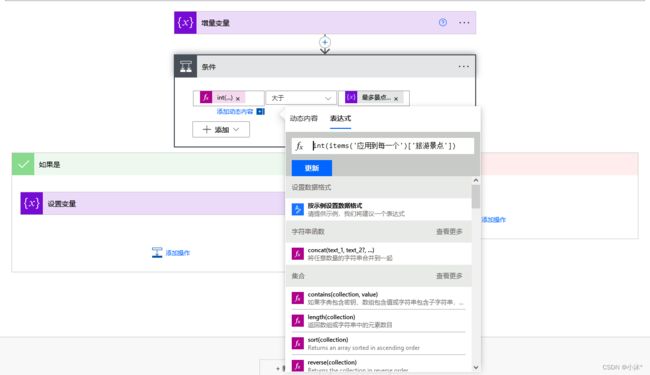Open help for the 增量变量 action
The height and width of the screenshot is (375, 650).
443,22
